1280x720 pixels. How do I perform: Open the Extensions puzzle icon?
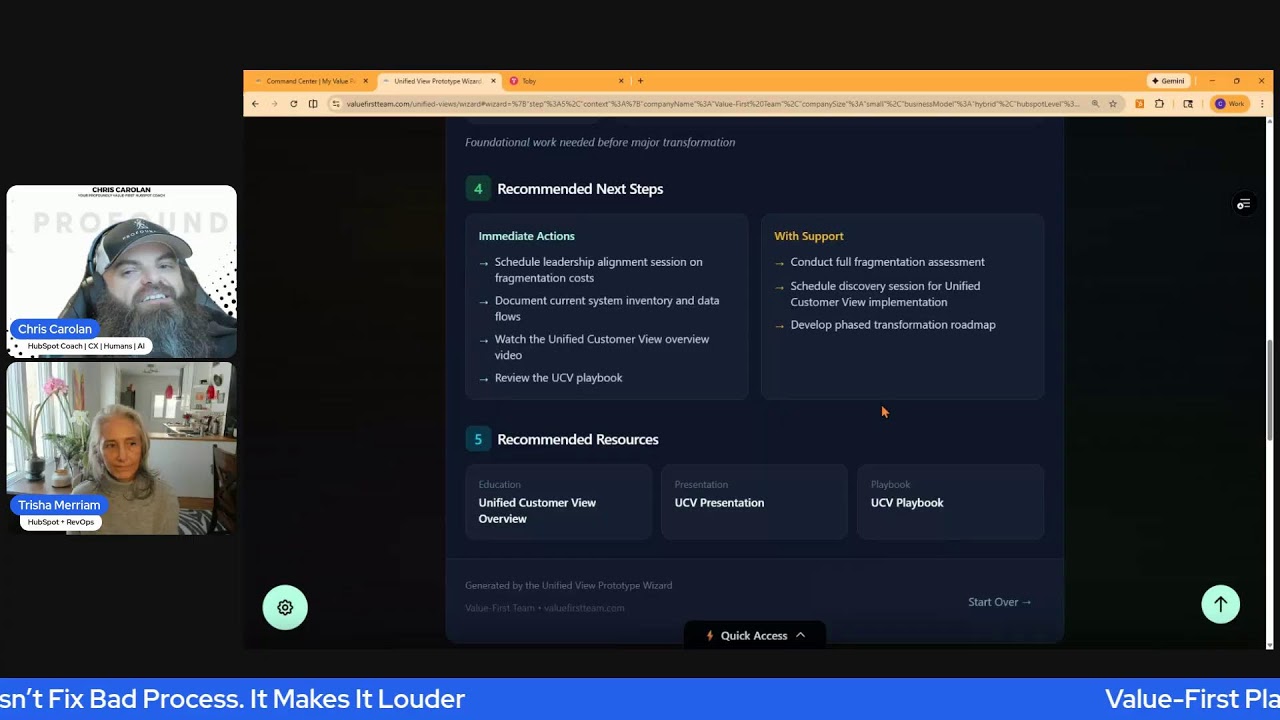(x=1159, y=104)
